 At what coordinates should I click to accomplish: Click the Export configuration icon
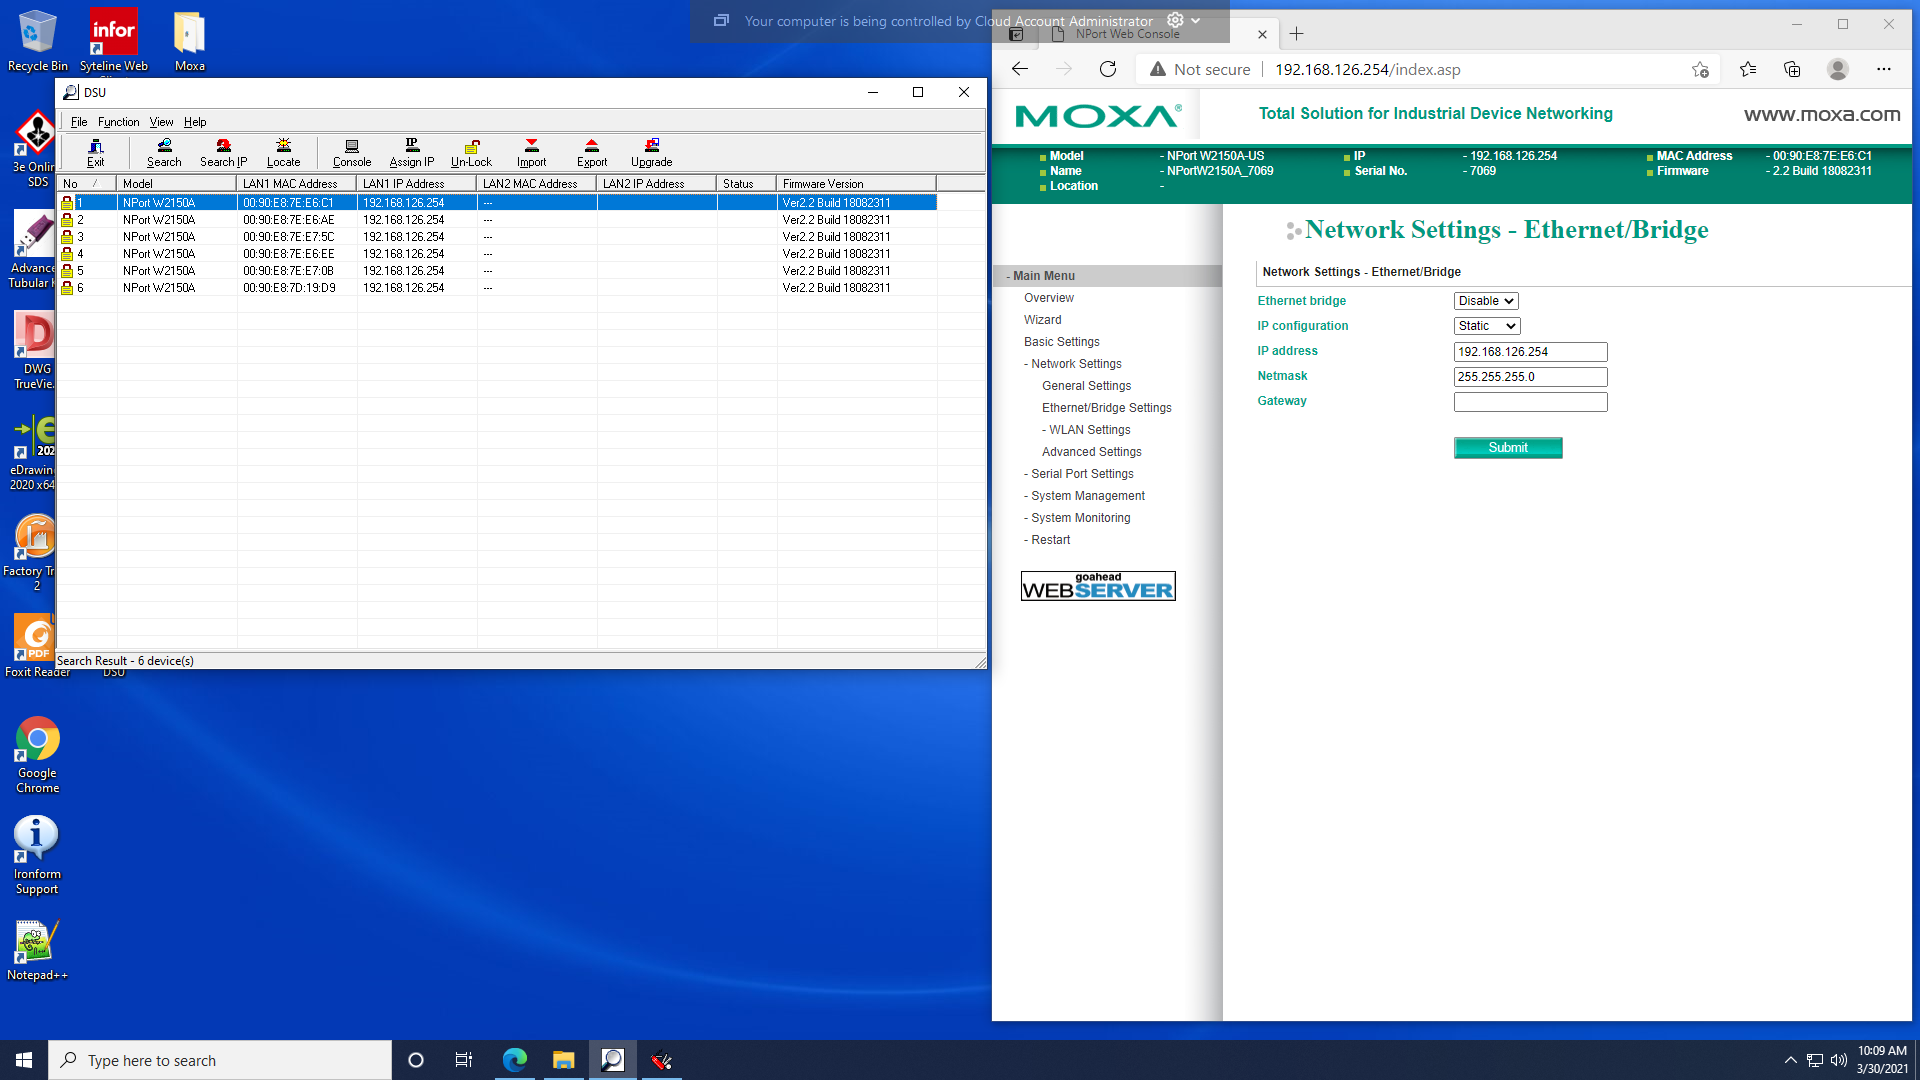pos(591,152)
